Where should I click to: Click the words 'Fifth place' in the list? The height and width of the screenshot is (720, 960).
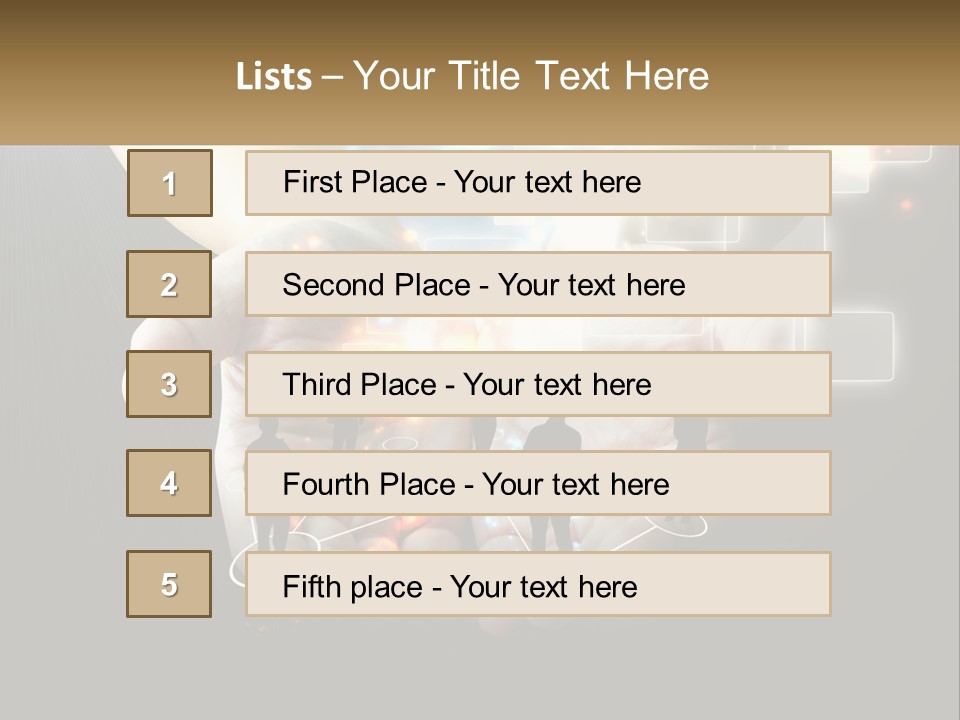point(353,587)
